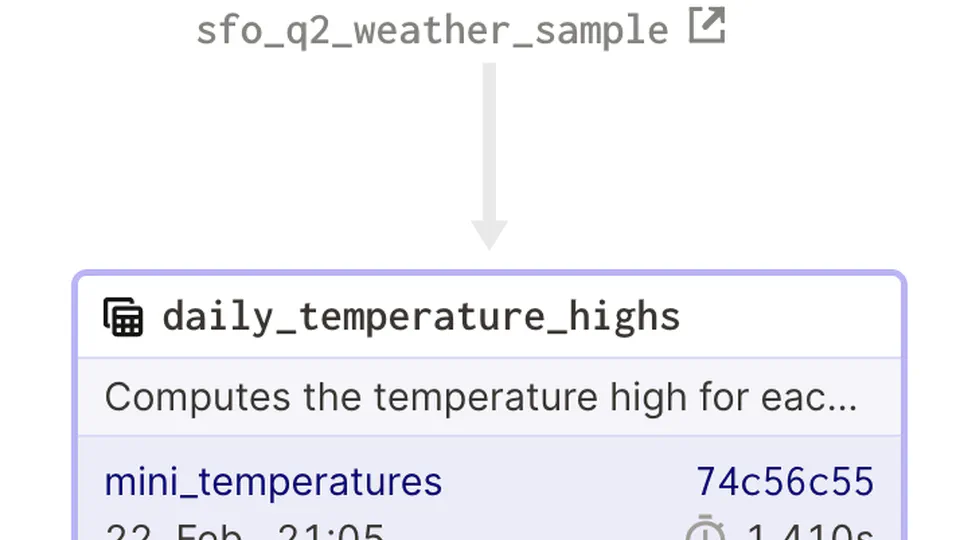
Task: Click the blank space between mini_temperatures and 74c56c55
Action: (x=568, y=482)
